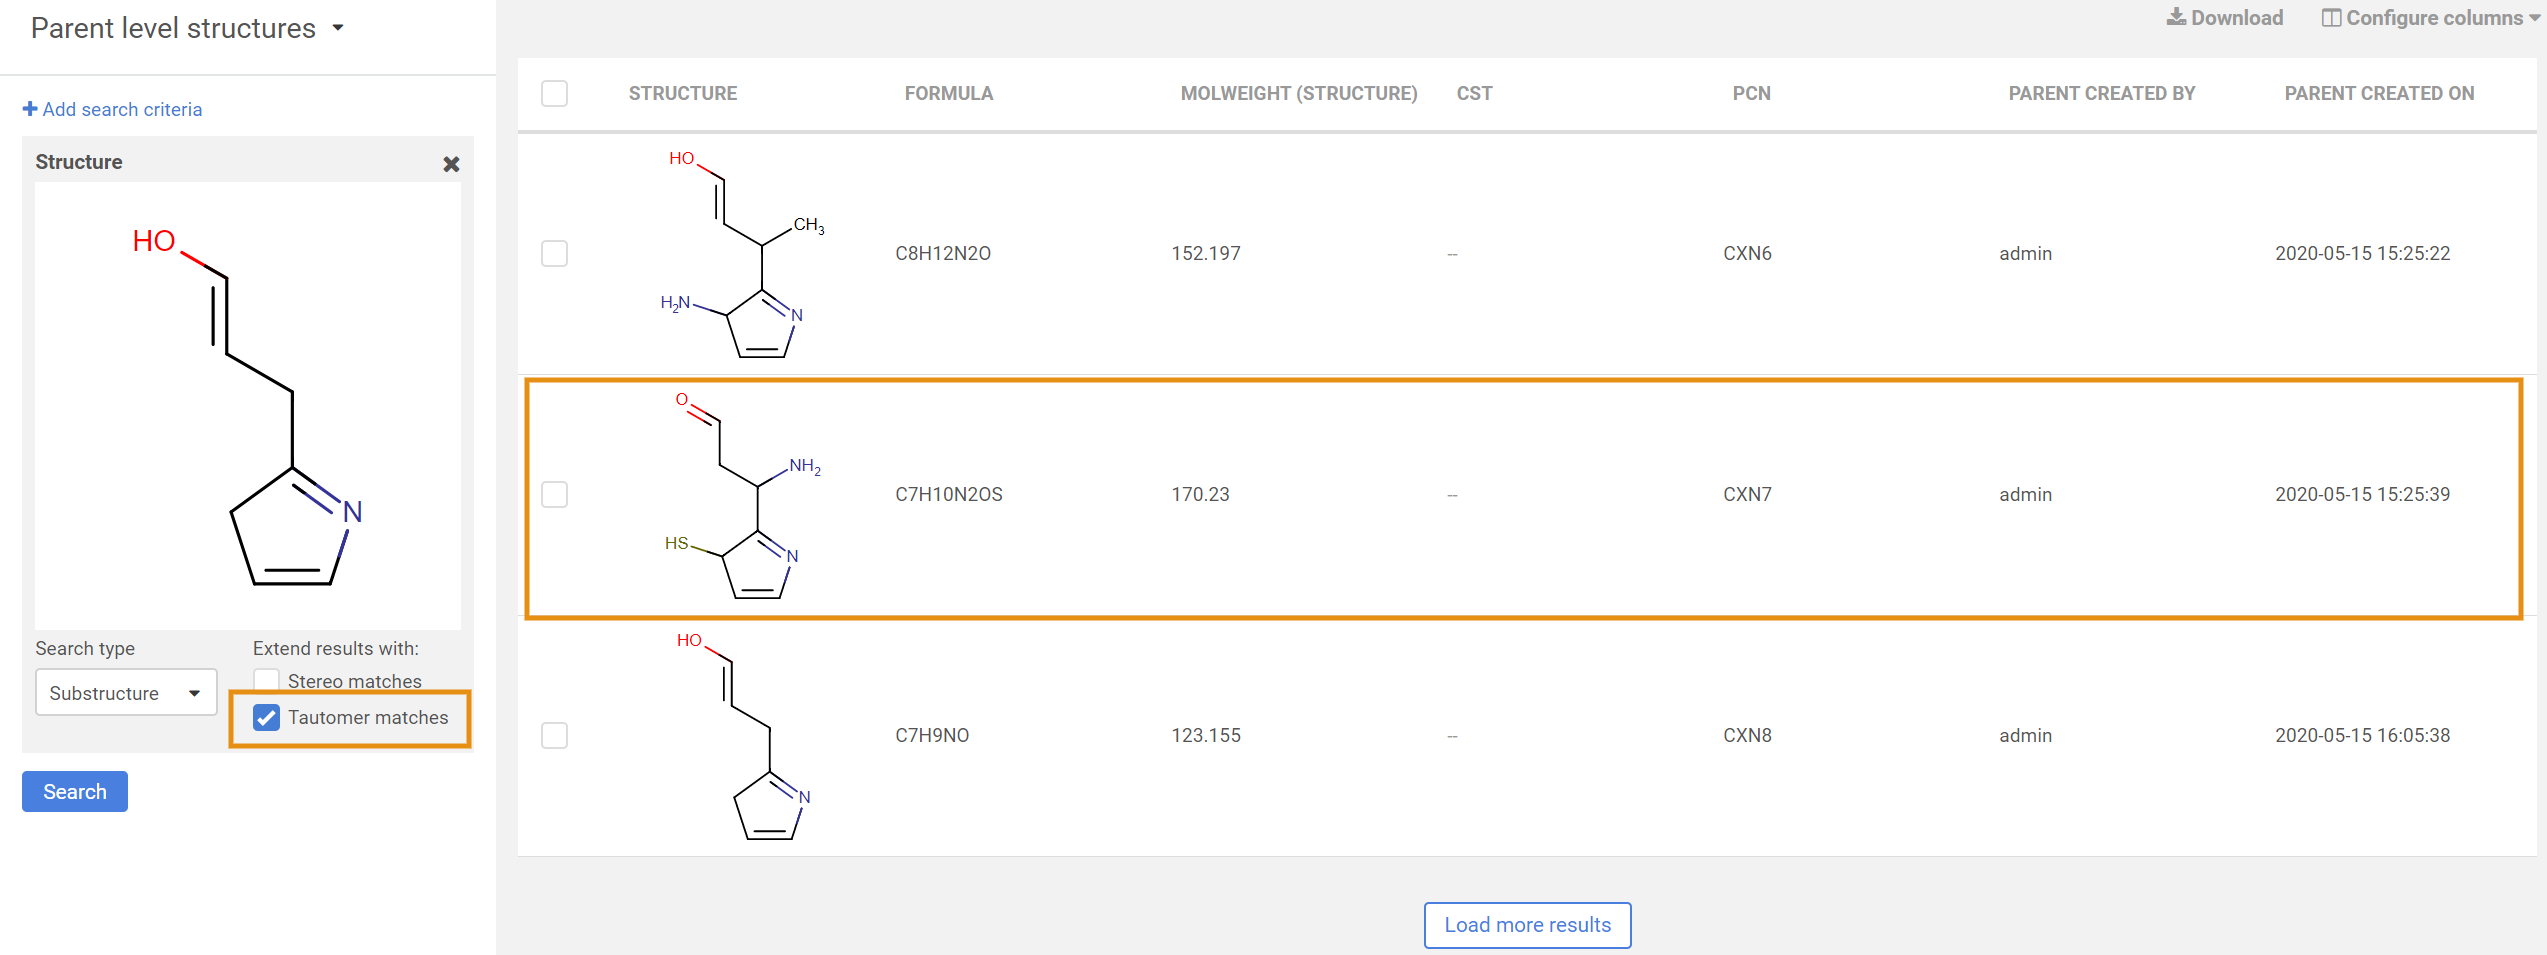
Task: Sort by the FORMULA column header
Action: pos(948,93)
